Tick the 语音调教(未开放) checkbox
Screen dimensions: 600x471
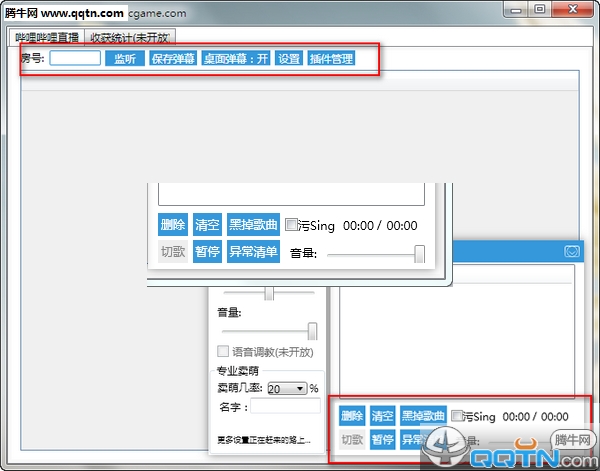click(x=223, y=351)
